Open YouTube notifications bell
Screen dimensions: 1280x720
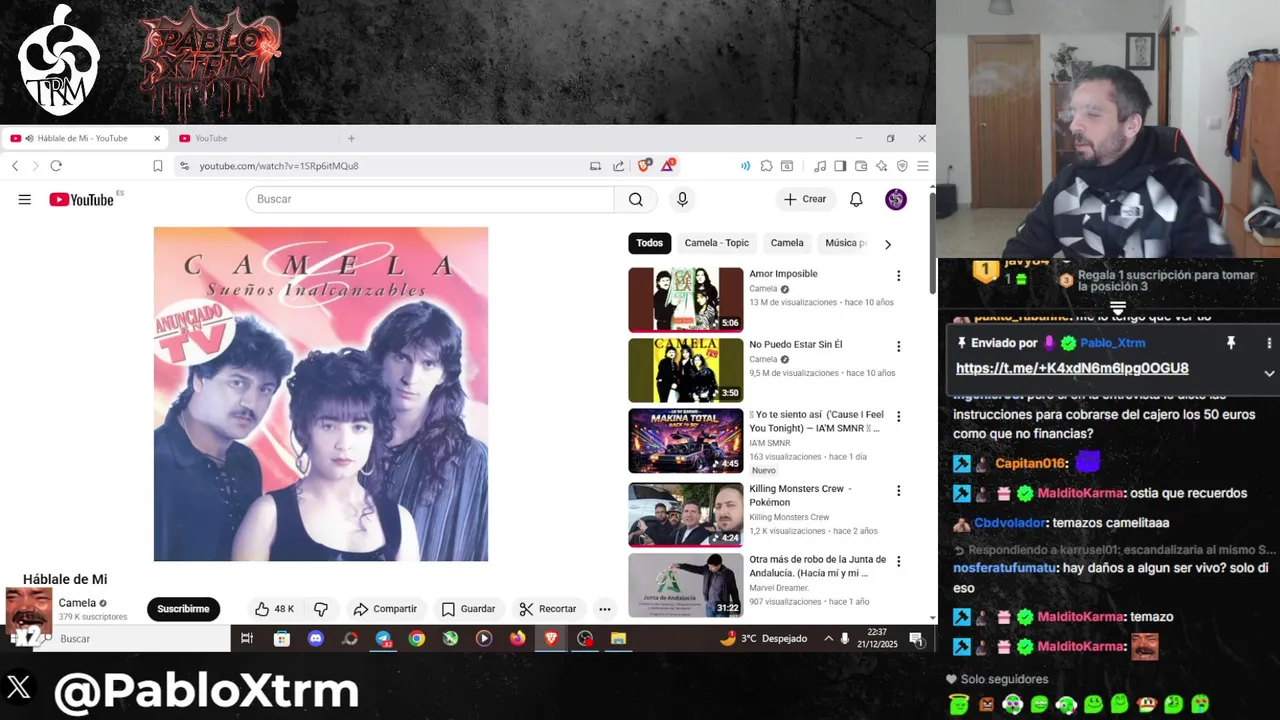point(856,199)
